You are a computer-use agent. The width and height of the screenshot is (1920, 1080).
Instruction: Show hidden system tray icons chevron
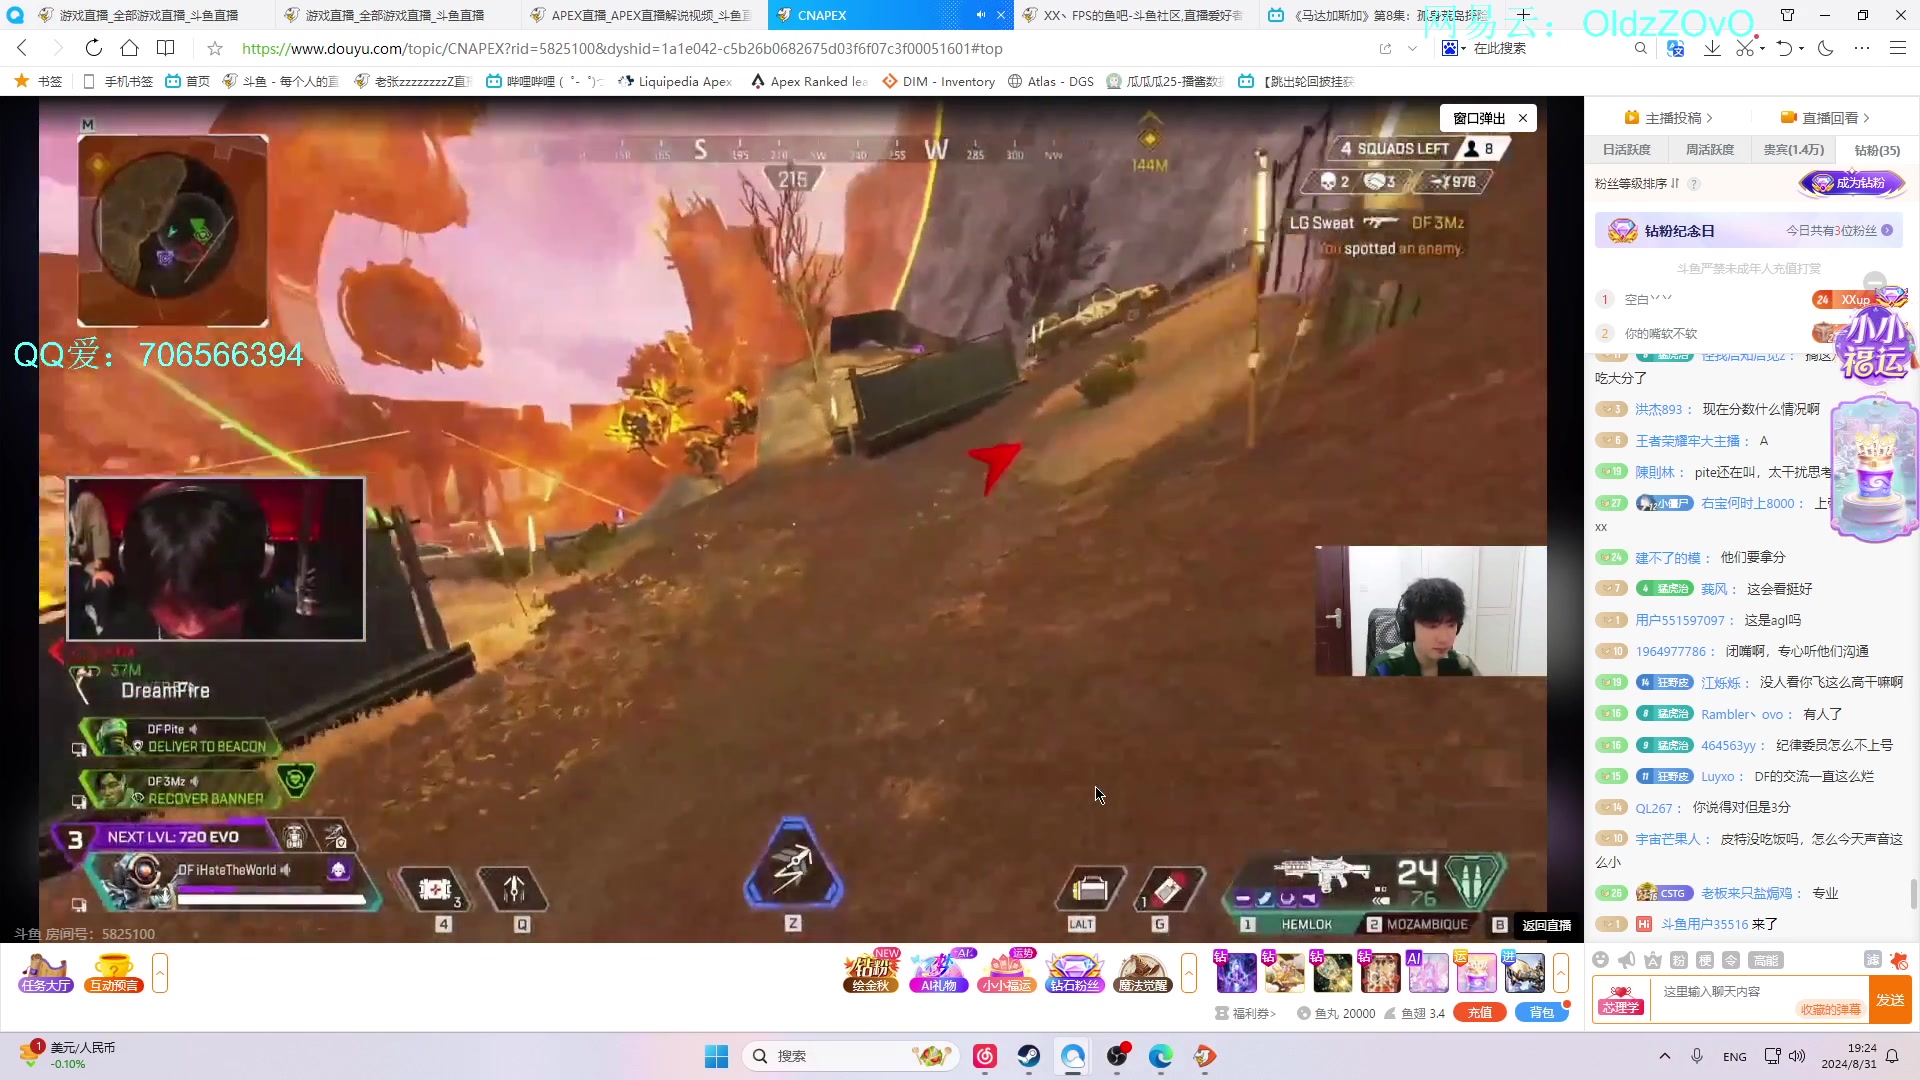click(1664, 1056)
